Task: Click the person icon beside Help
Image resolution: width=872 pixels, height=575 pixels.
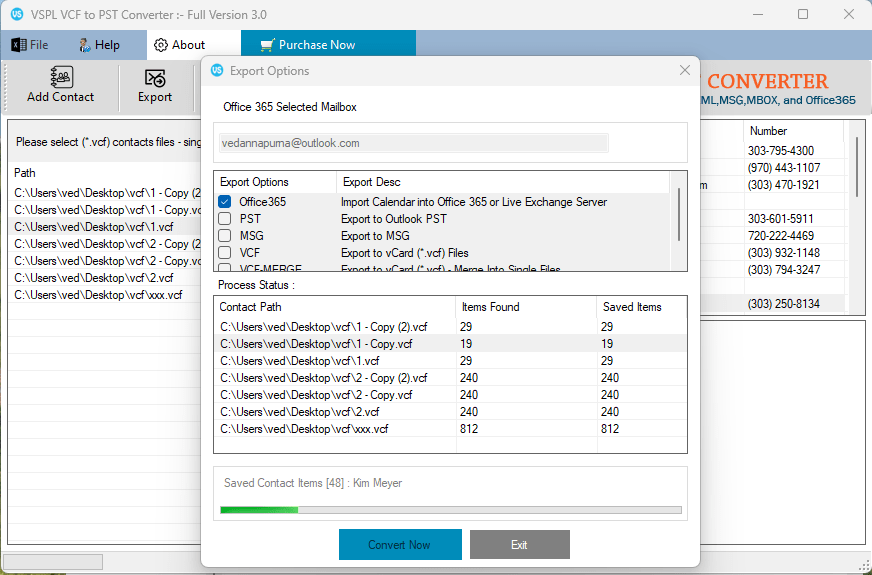Action: coord(85,45)
